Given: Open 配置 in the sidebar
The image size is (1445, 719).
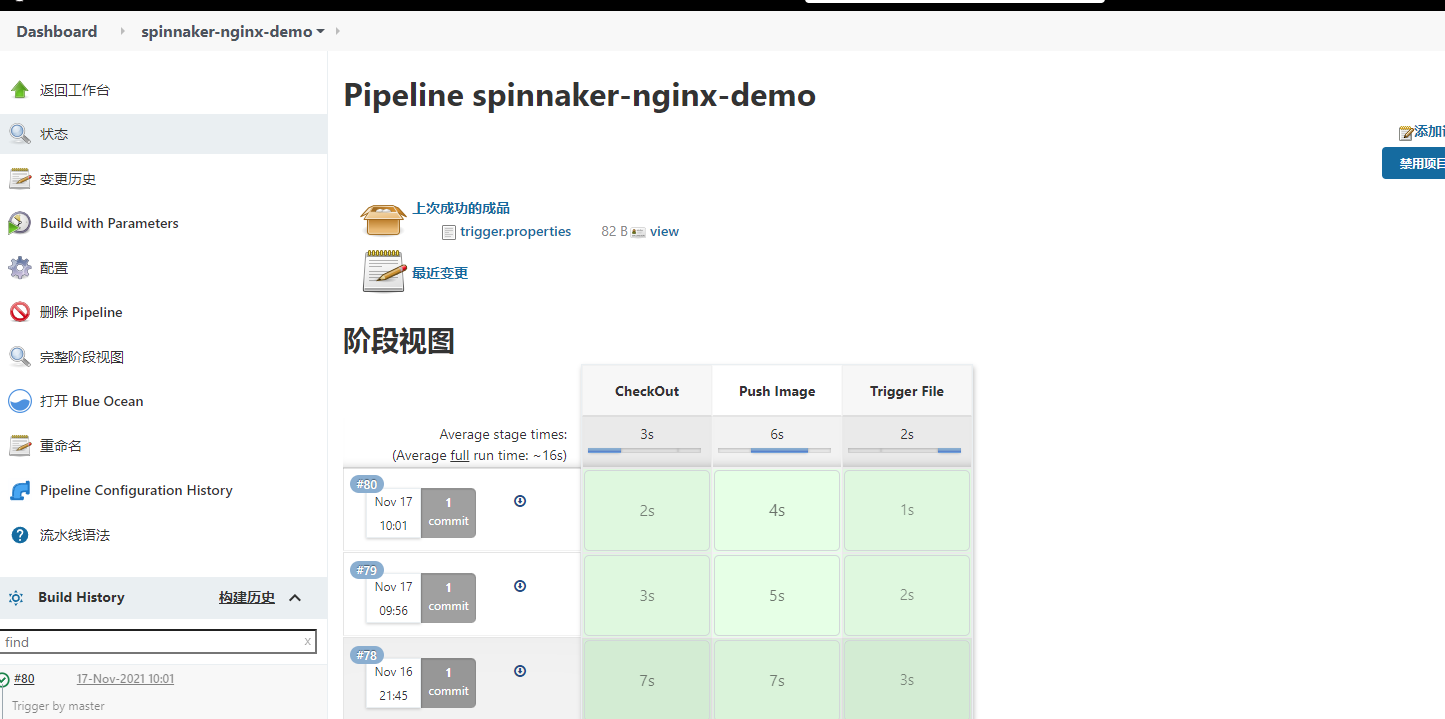Looking at the screenshot, I should pos(54,268).
